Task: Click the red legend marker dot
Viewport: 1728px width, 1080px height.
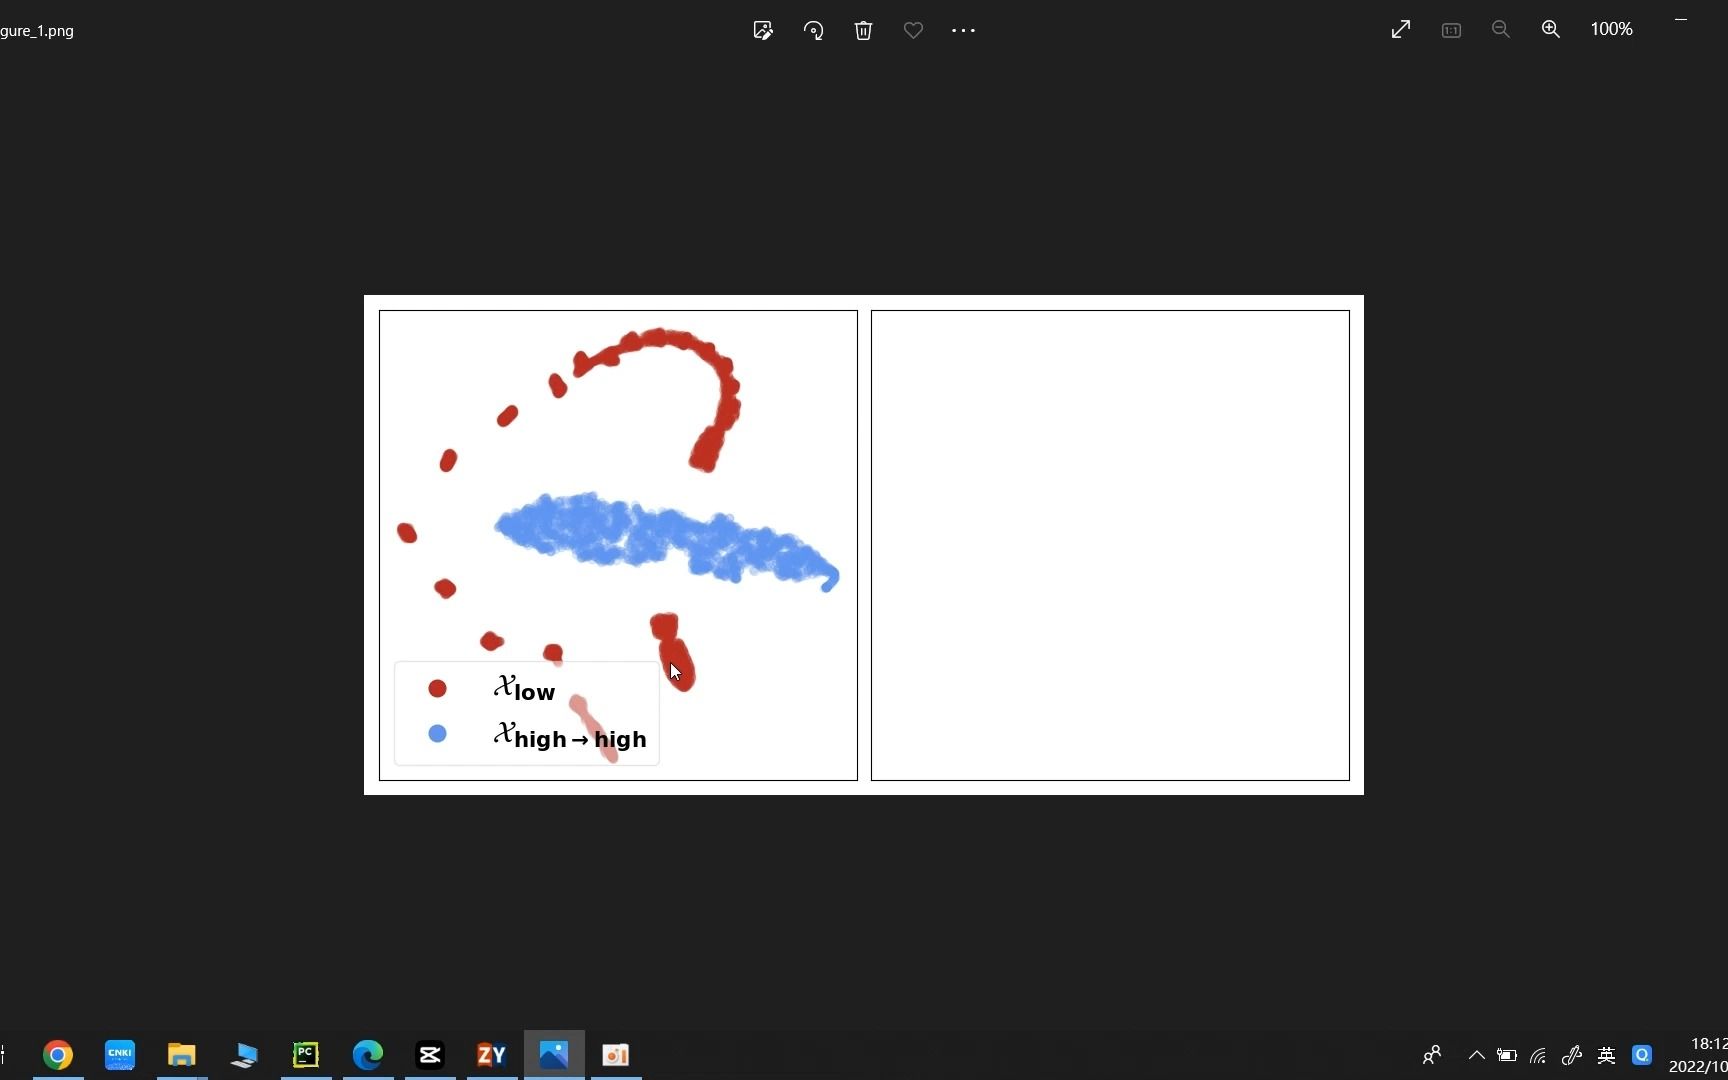Action: point(437,688)
